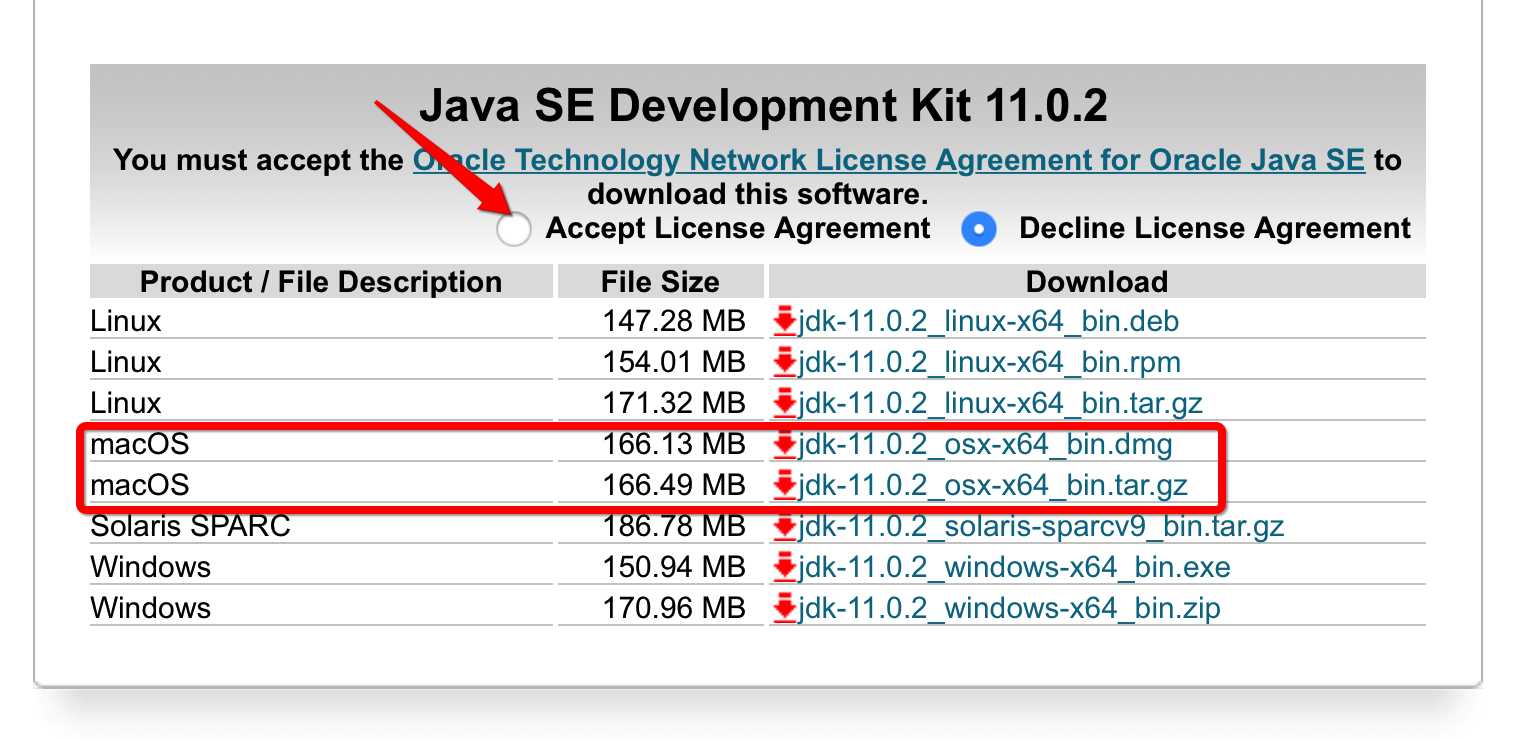This screenshot has height=740, width=1540.
Task: Select Decline License Agreement radio button
Action: 979,230
